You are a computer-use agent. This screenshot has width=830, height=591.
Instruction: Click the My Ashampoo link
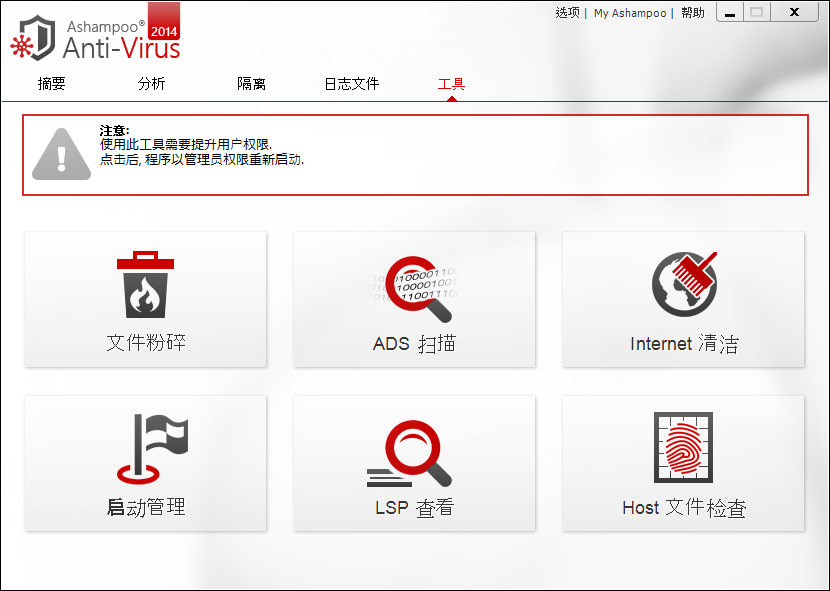(x=629, y=13)
